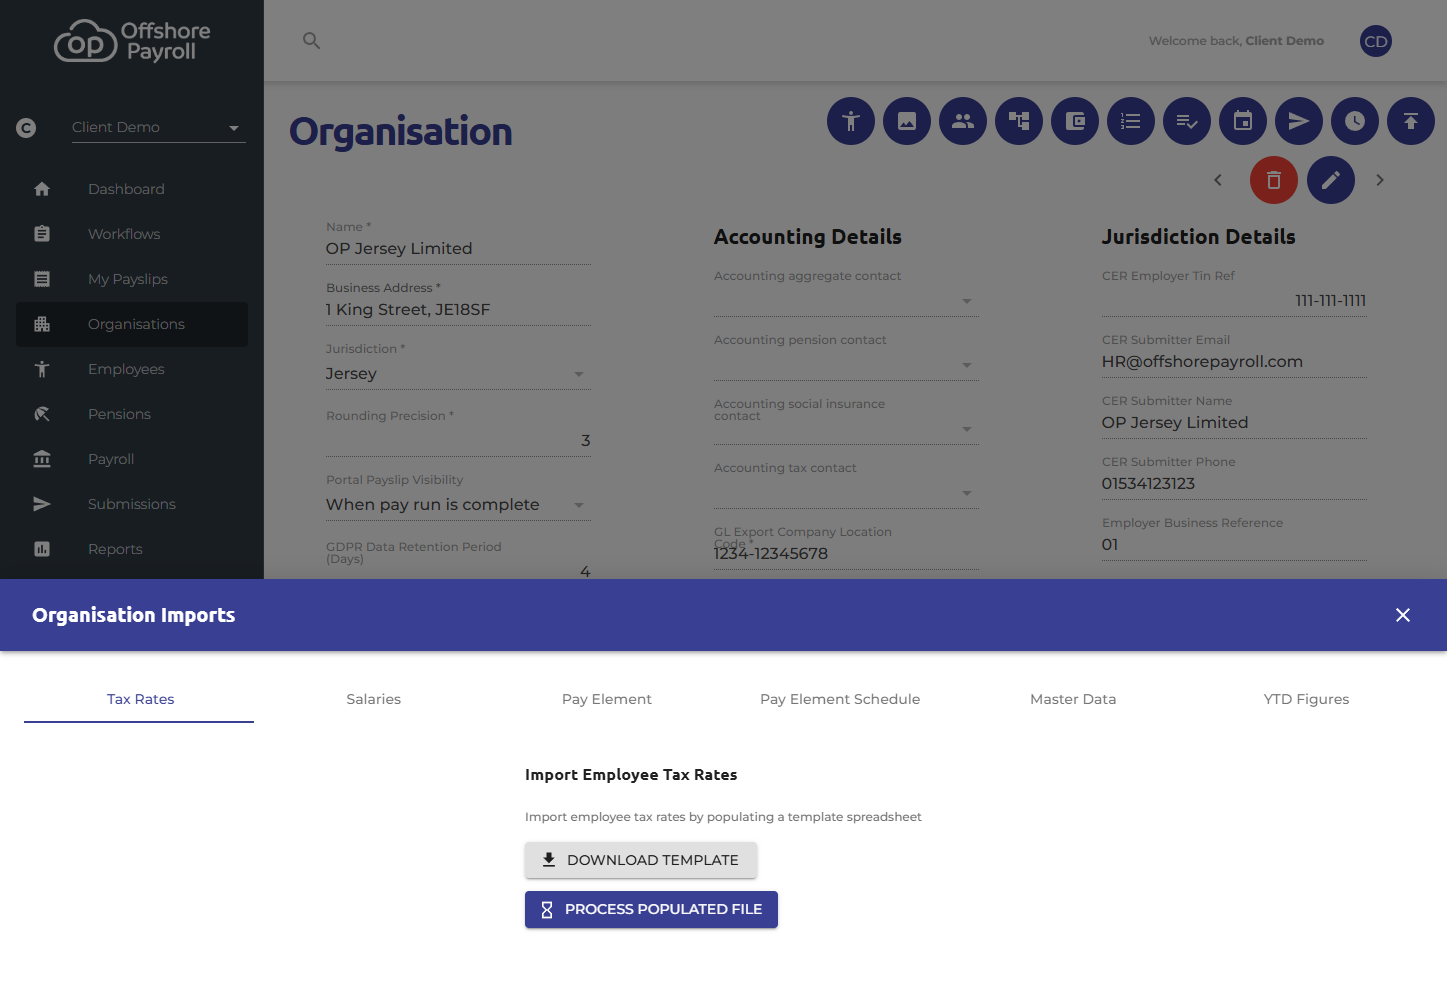Click the people group round icon

tap(963, 121)
